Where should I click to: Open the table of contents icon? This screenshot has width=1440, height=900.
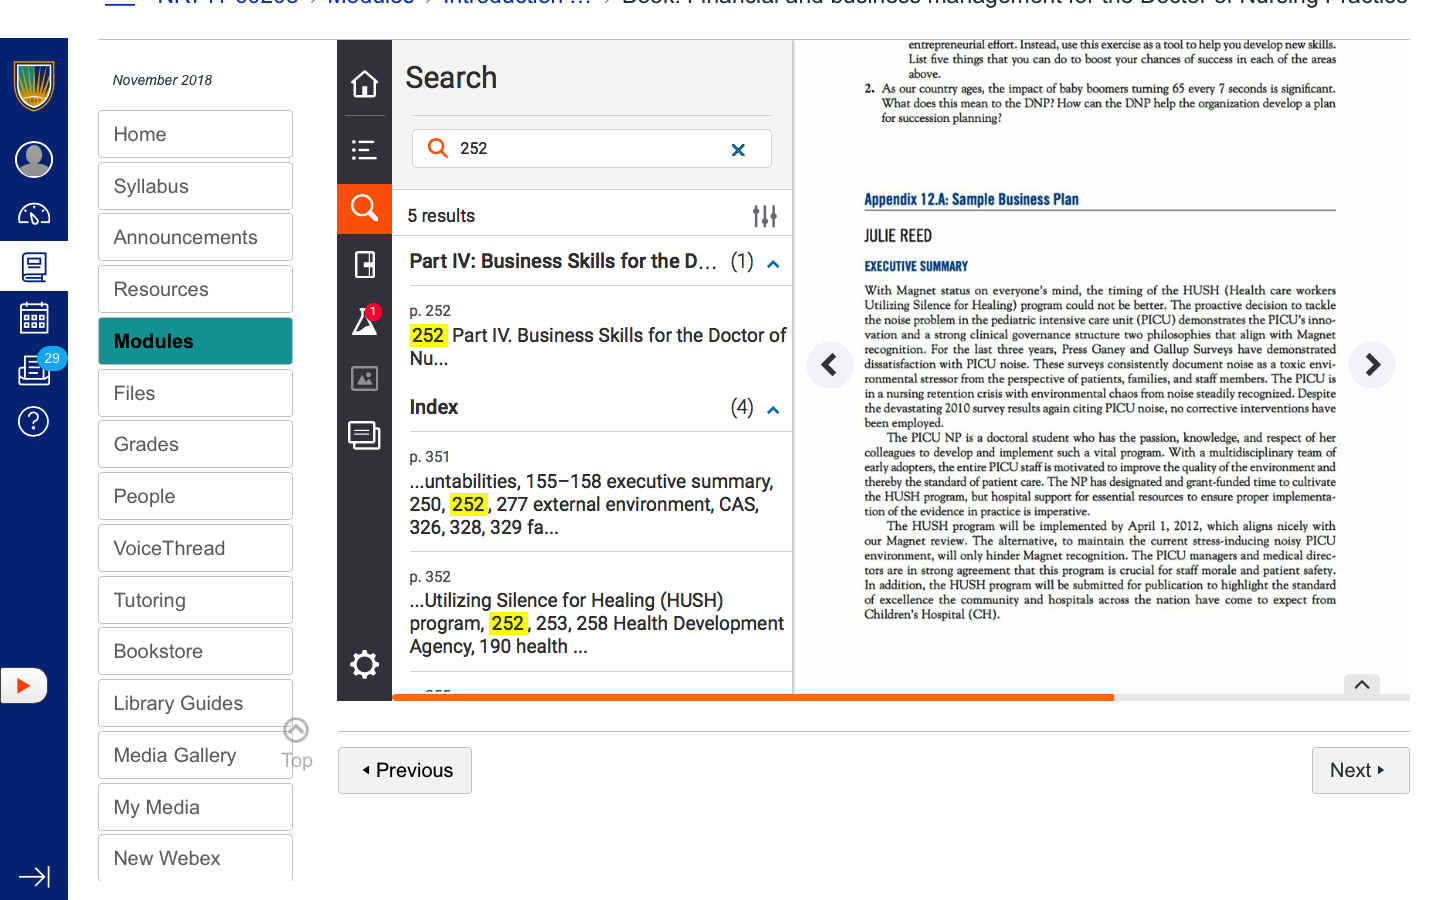(364, 150)
